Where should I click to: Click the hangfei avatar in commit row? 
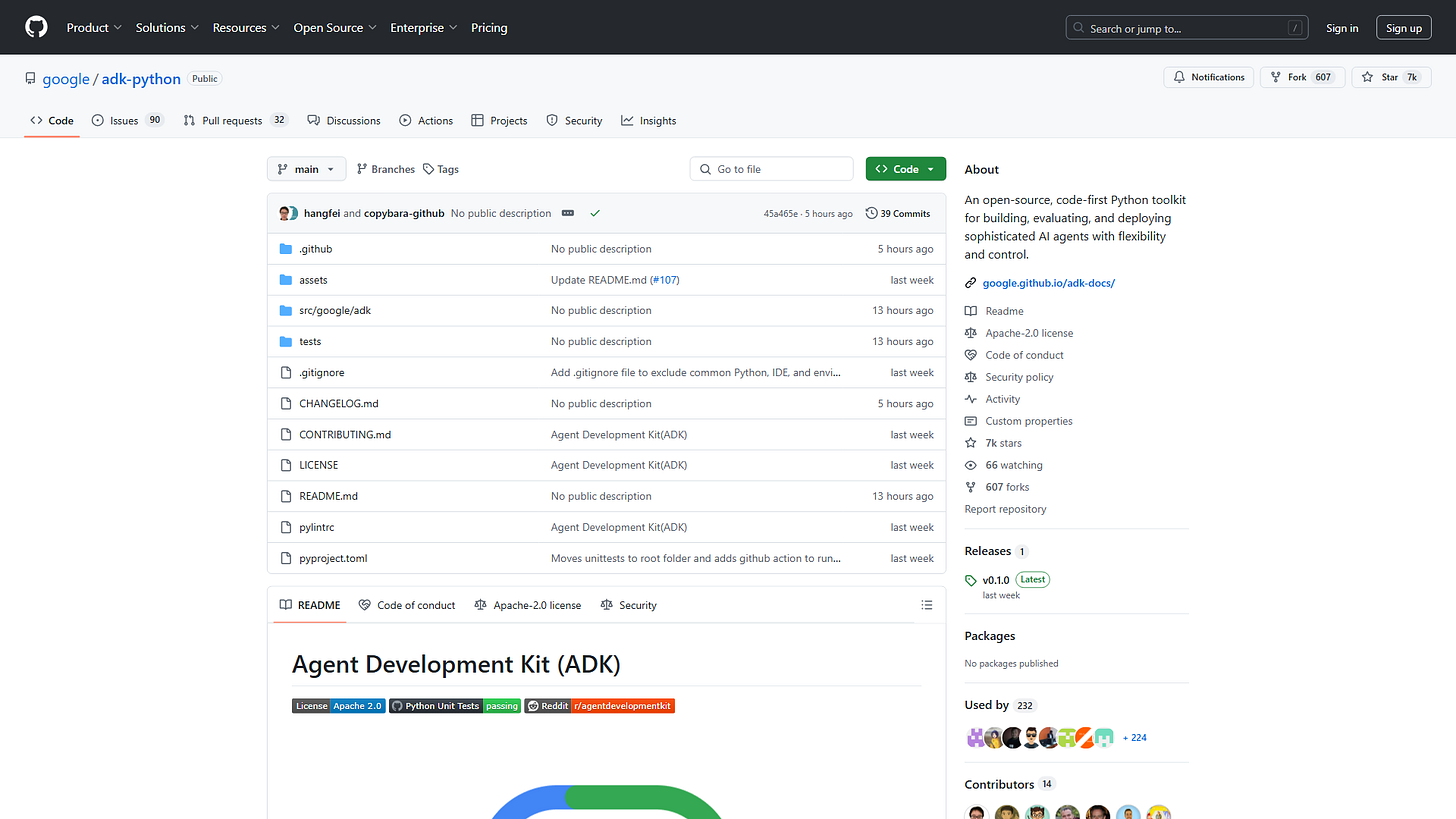[286, 213]
